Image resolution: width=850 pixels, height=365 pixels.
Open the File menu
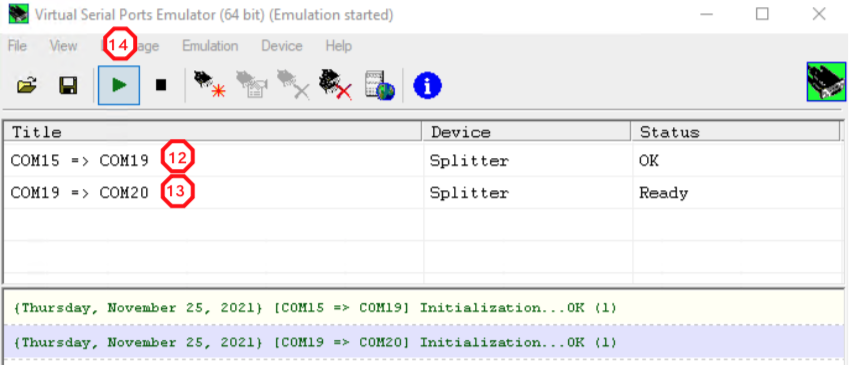click(17, 46)
